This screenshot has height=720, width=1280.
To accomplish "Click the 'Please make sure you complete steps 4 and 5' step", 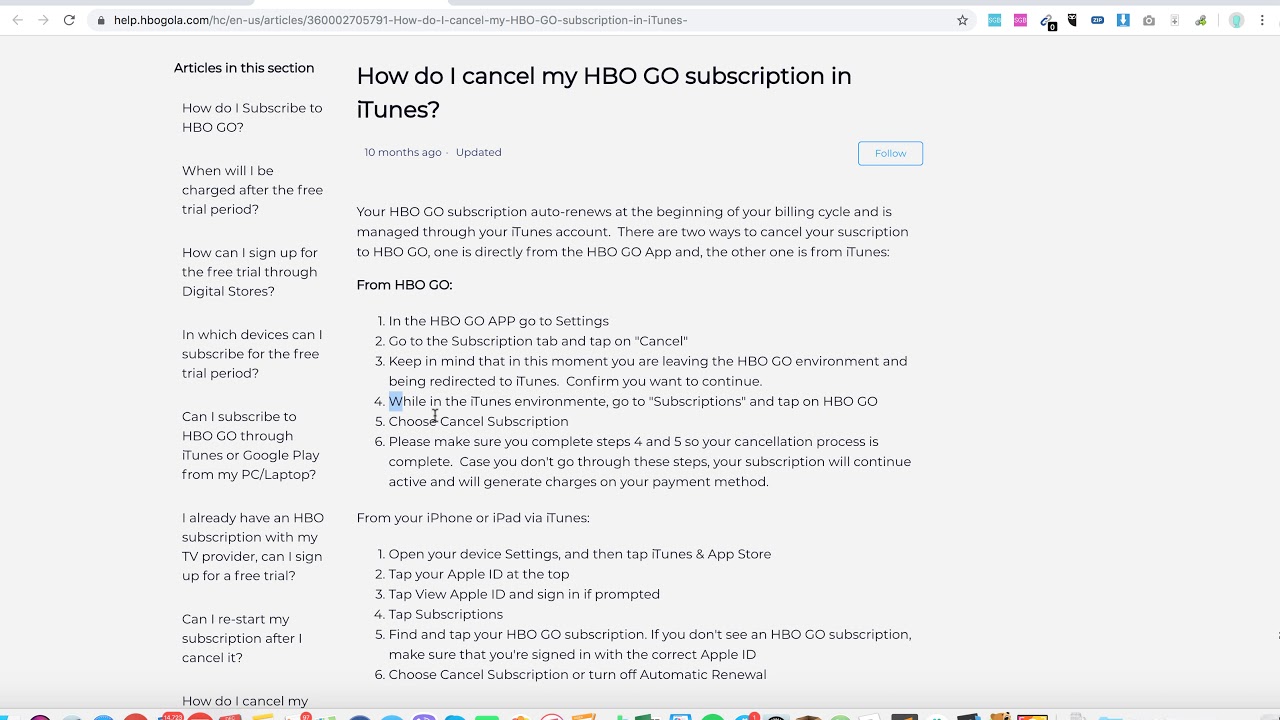I will [x=650, y=461].
